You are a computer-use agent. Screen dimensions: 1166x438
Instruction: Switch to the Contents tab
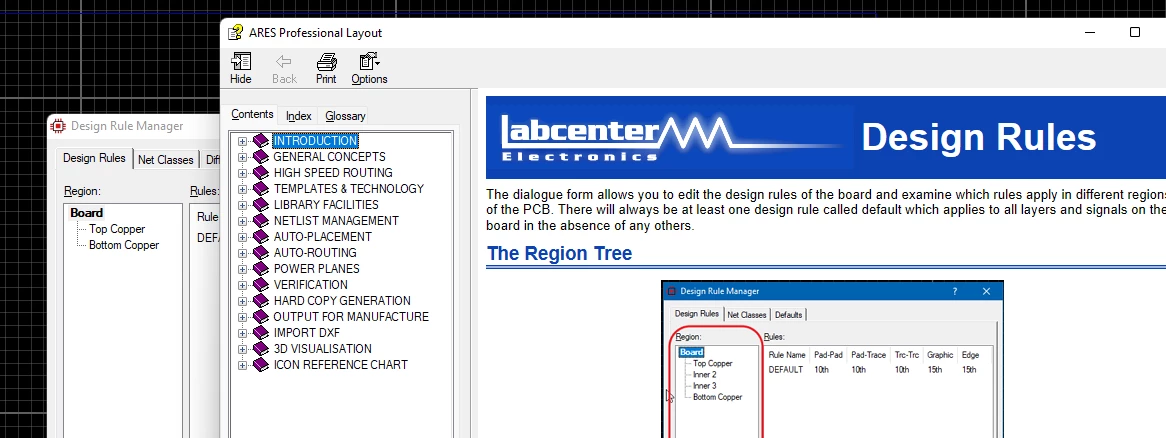pyautogui.click(x=253, y=115)
